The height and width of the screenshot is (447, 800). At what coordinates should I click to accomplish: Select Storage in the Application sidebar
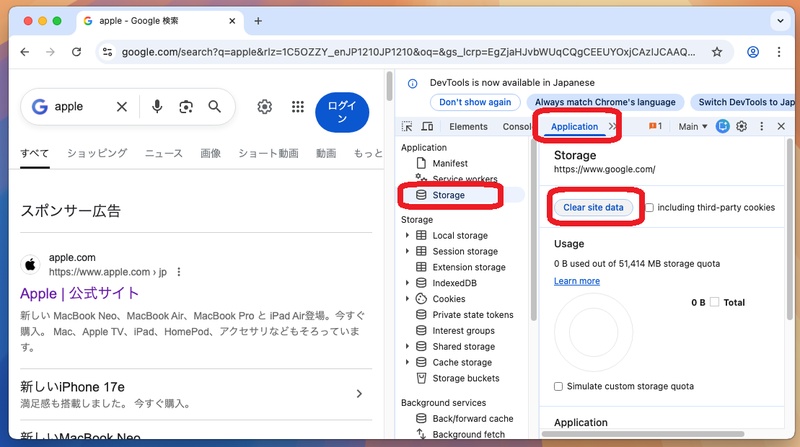448,195
